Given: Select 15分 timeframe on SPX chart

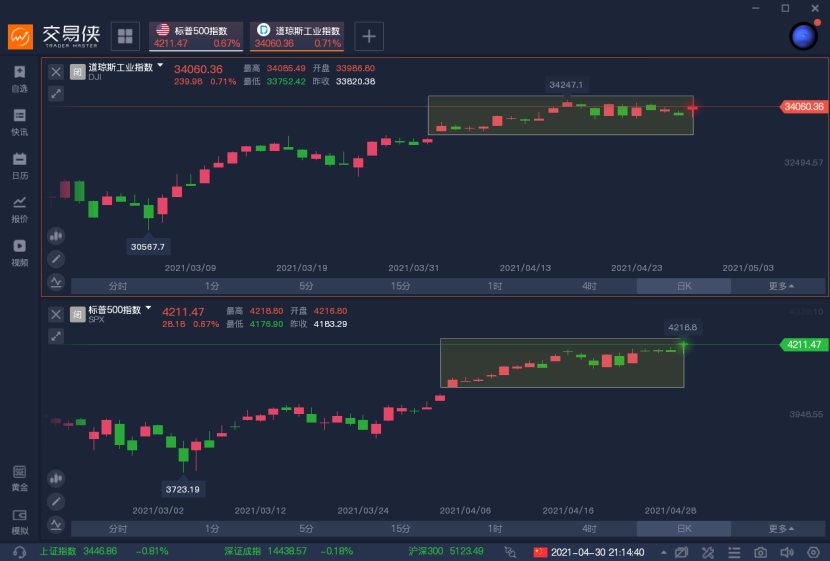Looking at the screenshot, I should [x=401, y=528].
